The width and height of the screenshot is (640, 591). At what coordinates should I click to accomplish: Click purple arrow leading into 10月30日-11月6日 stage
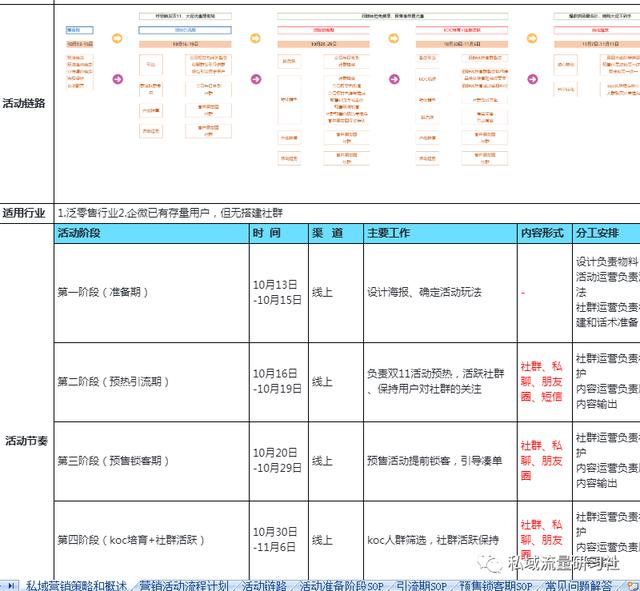(394, 79)
